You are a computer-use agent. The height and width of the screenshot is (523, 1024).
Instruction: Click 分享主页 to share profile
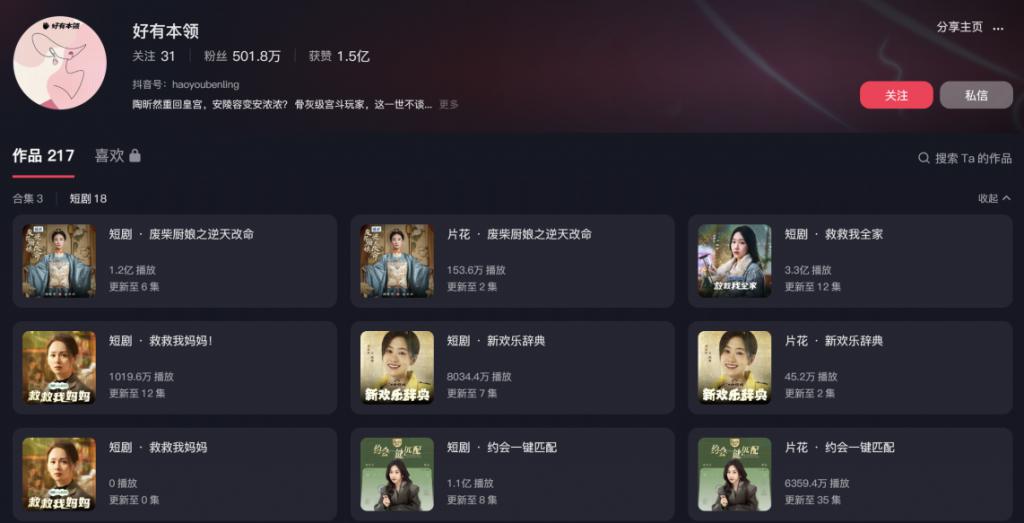(959, 27)
